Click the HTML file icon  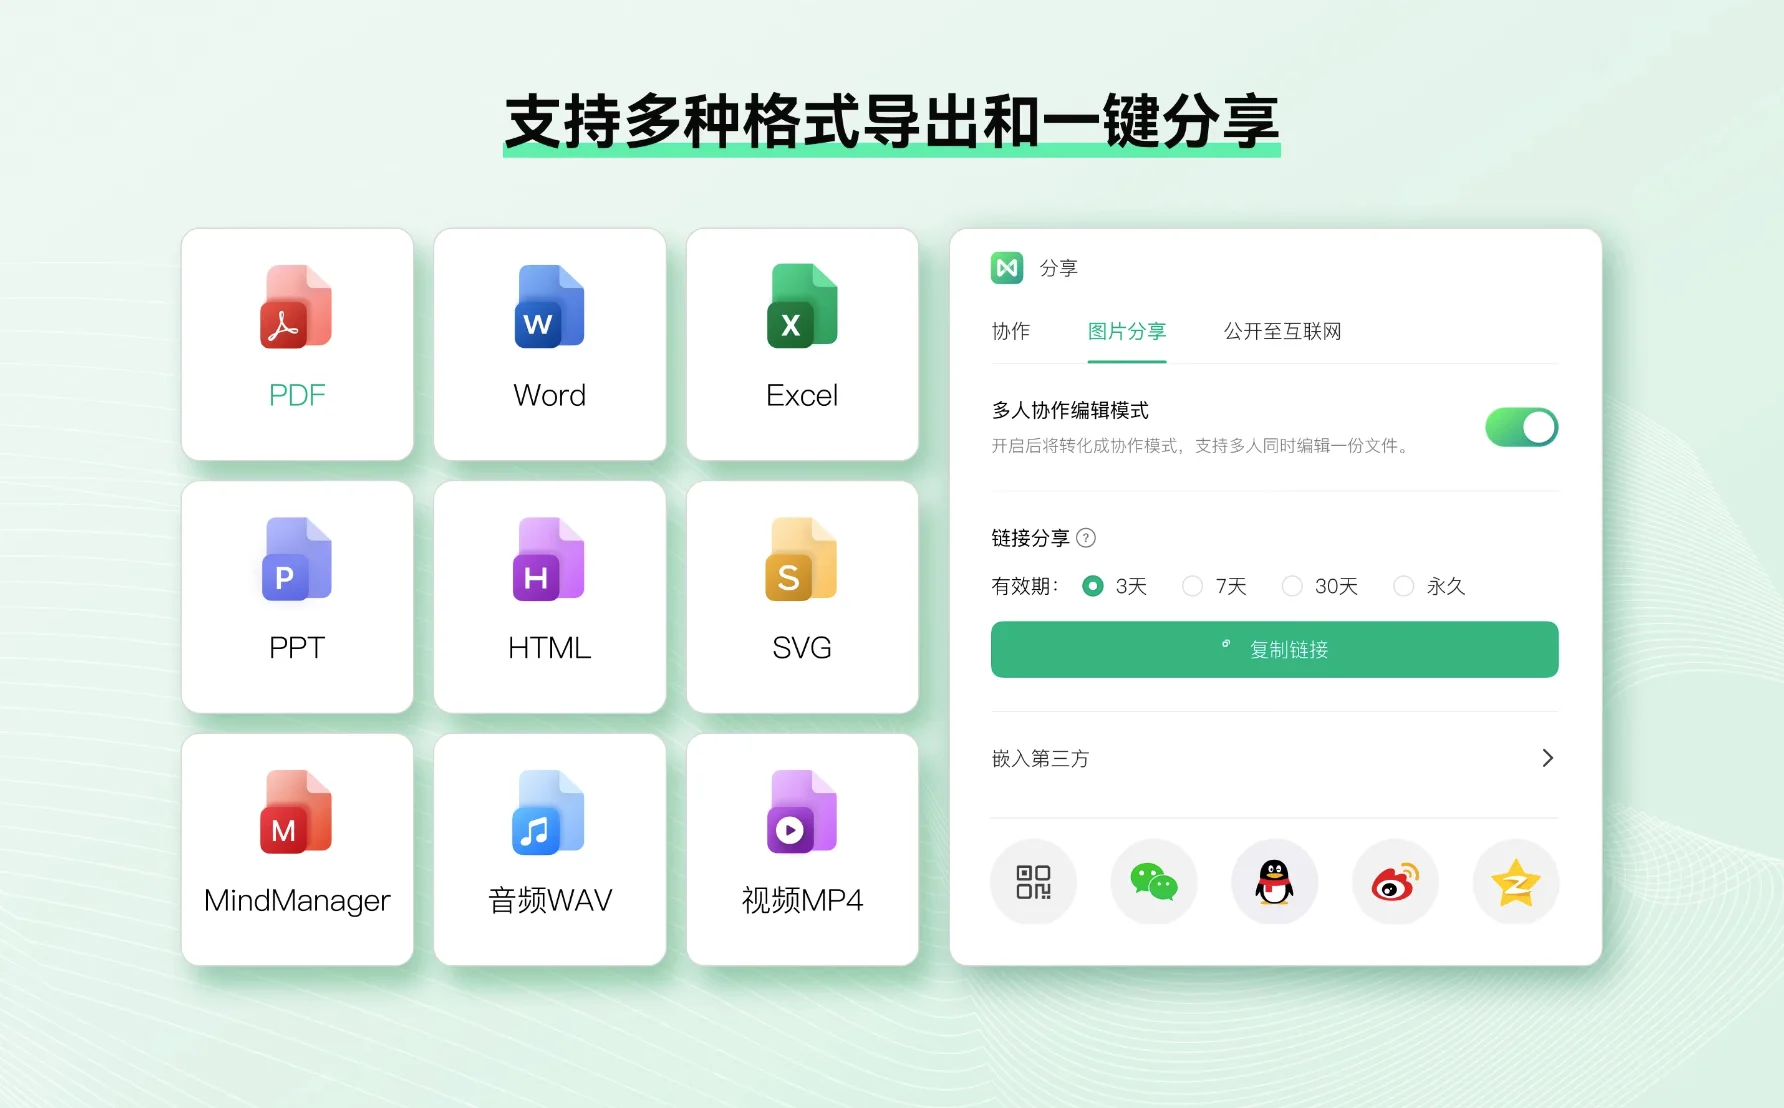click(x=549, y=559)
